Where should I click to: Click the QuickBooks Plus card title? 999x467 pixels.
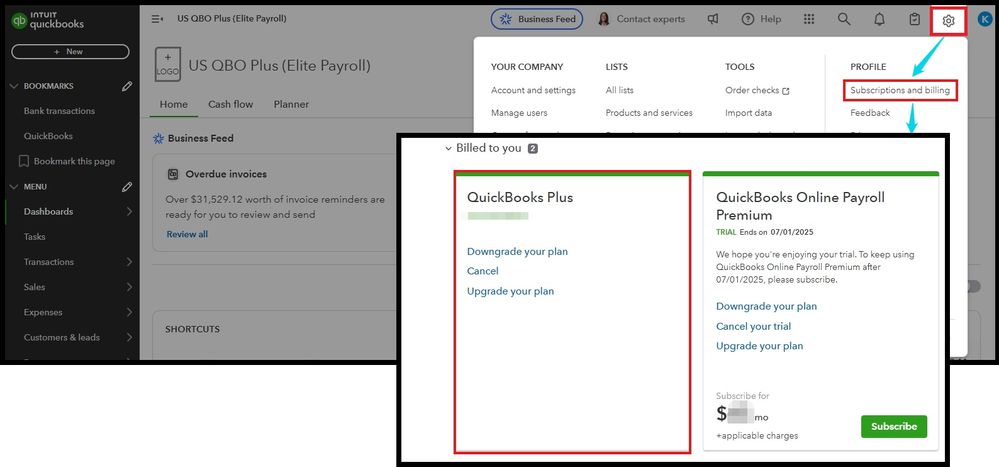pos(520,198)
